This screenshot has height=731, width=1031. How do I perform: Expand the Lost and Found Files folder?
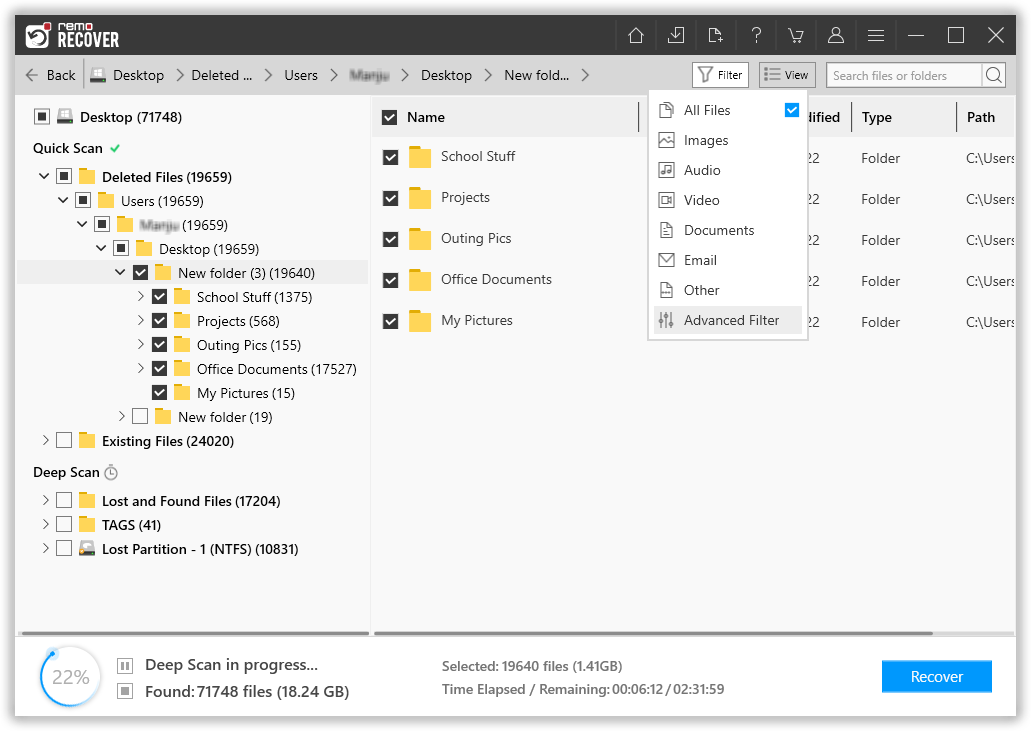pyautogui.click(x=45, y=500)
